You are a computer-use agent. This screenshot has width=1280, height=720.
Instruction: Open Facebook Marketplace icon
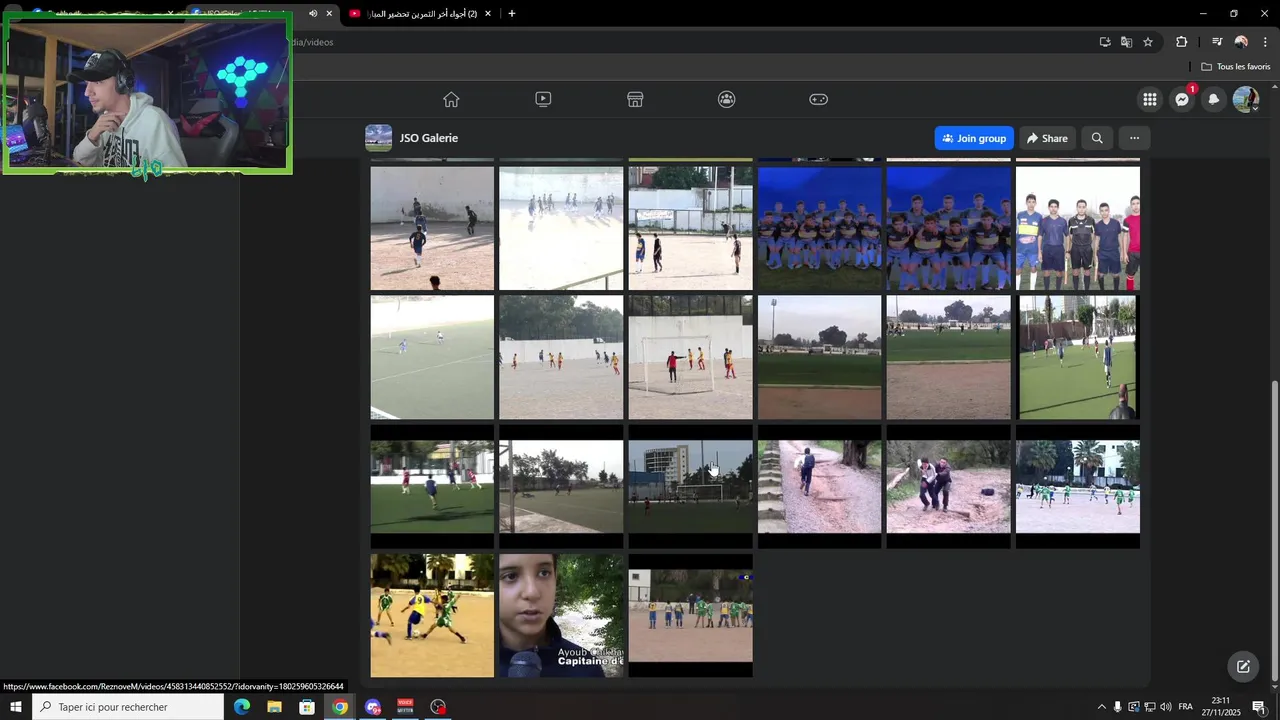(635, 99)
